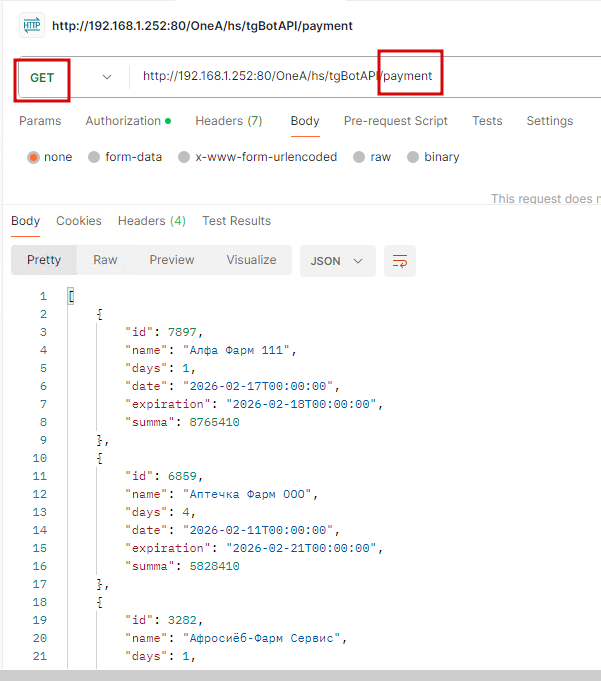Screen dimensions: 601x681
Task: Select the form-data body type
Action: click(x=125, y=157)
